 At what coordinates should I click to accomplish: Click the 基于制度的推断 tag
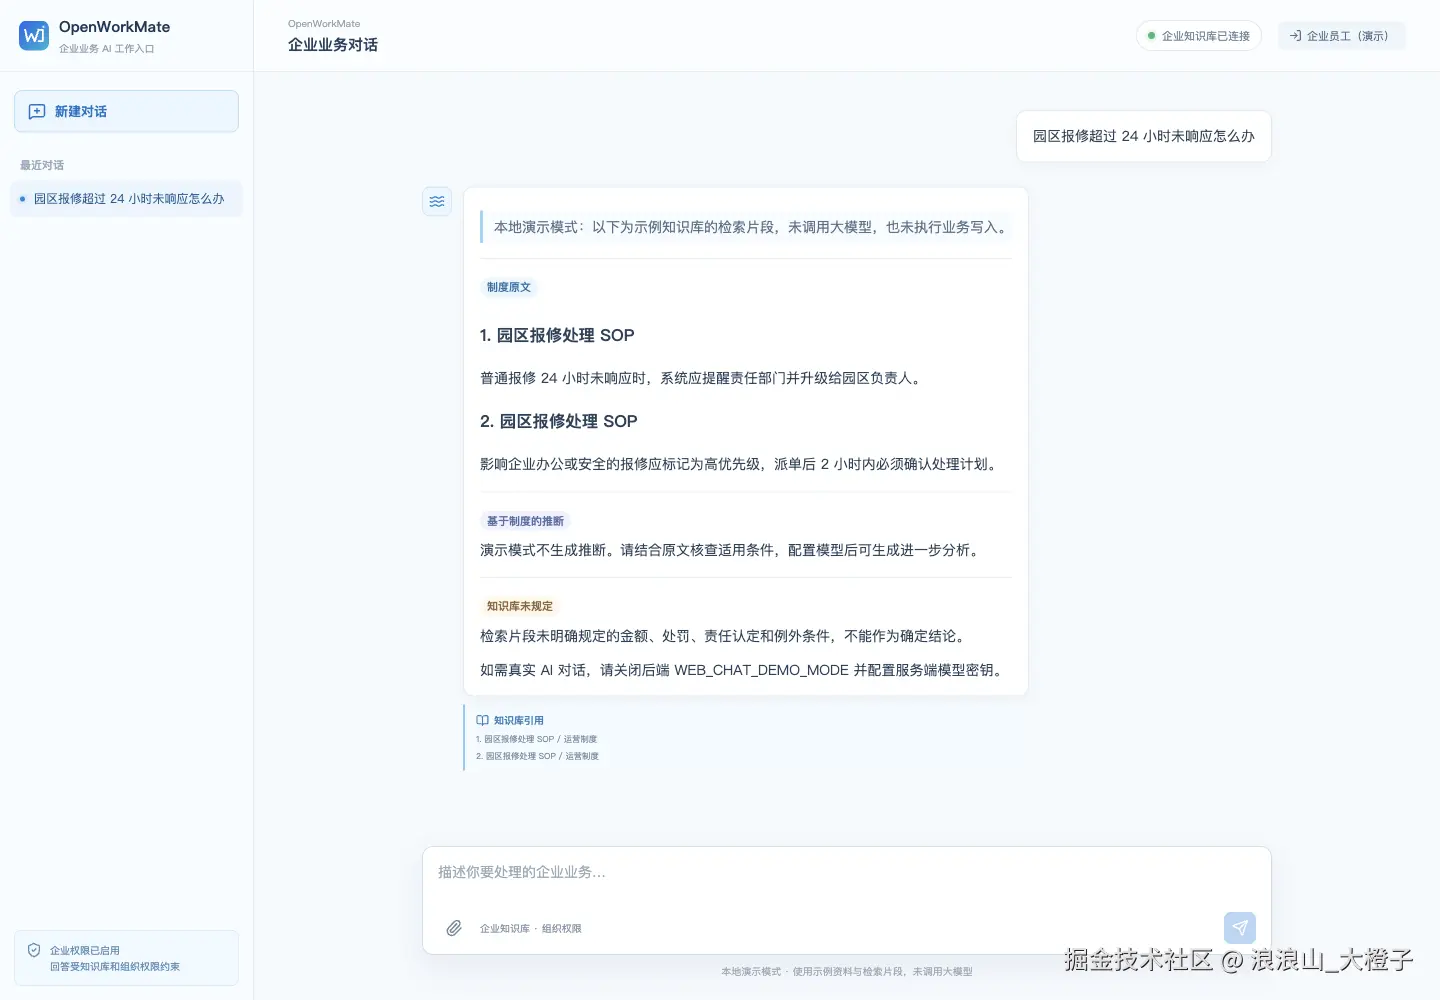point(525,521)
